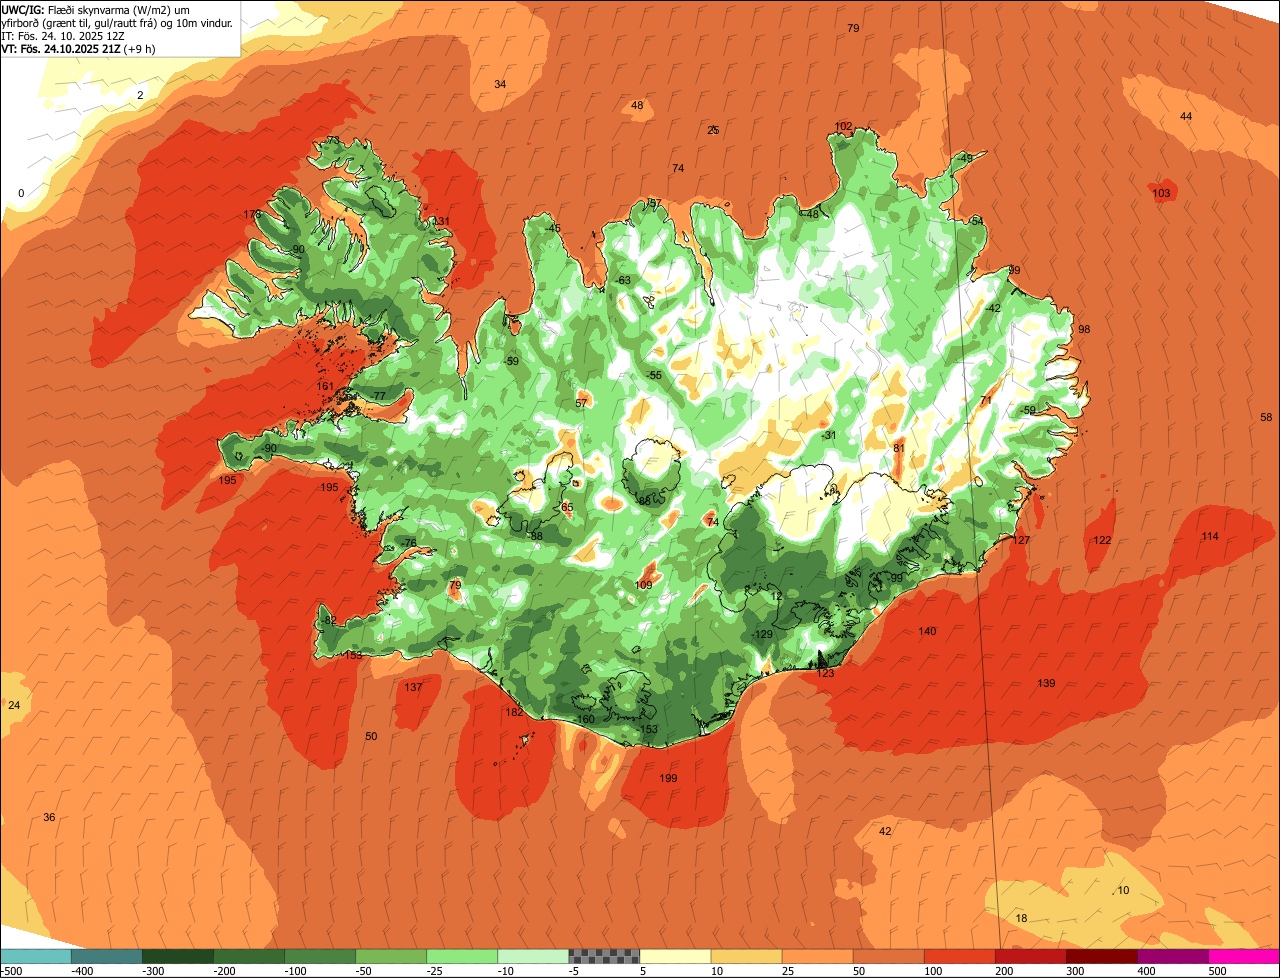Click the value 127 on the southeast coast

1021,540
